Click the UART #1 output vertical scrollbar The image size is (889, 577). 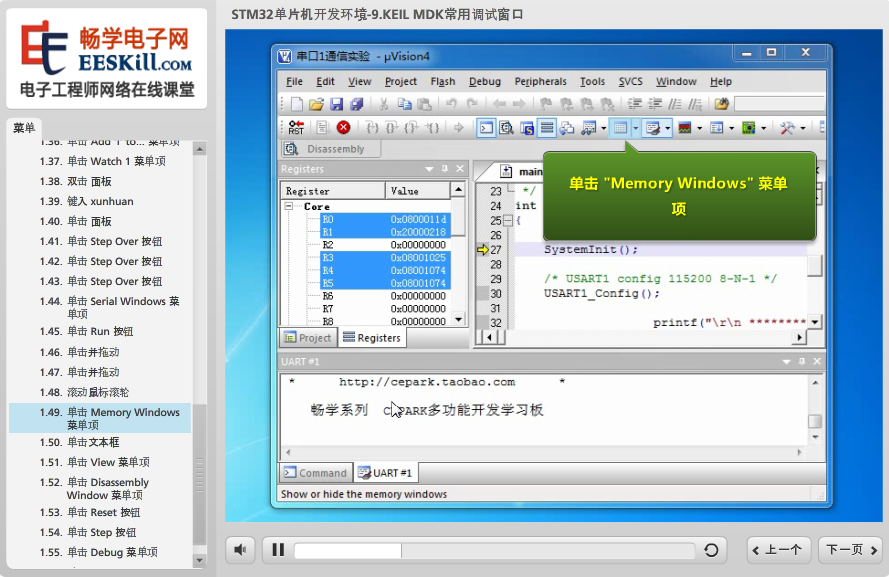[x=815, y=410]
